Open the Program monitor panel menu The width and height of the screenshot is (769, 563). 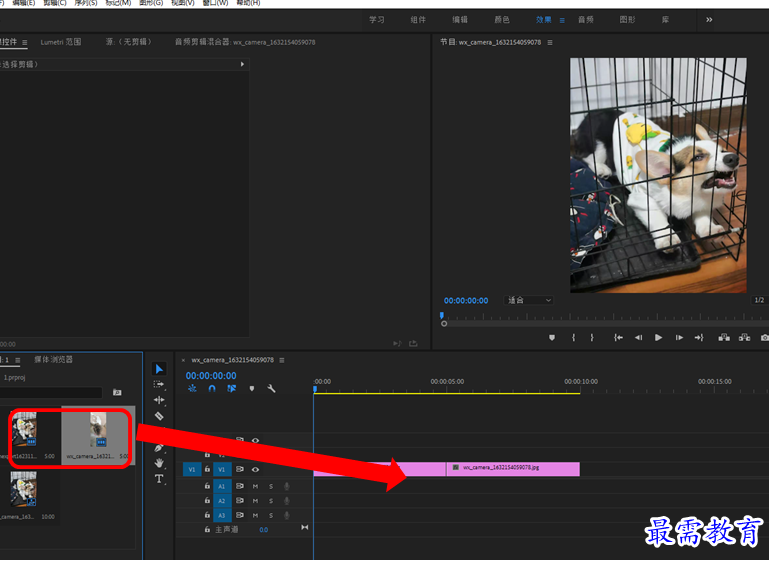click(x=550, y=43)
